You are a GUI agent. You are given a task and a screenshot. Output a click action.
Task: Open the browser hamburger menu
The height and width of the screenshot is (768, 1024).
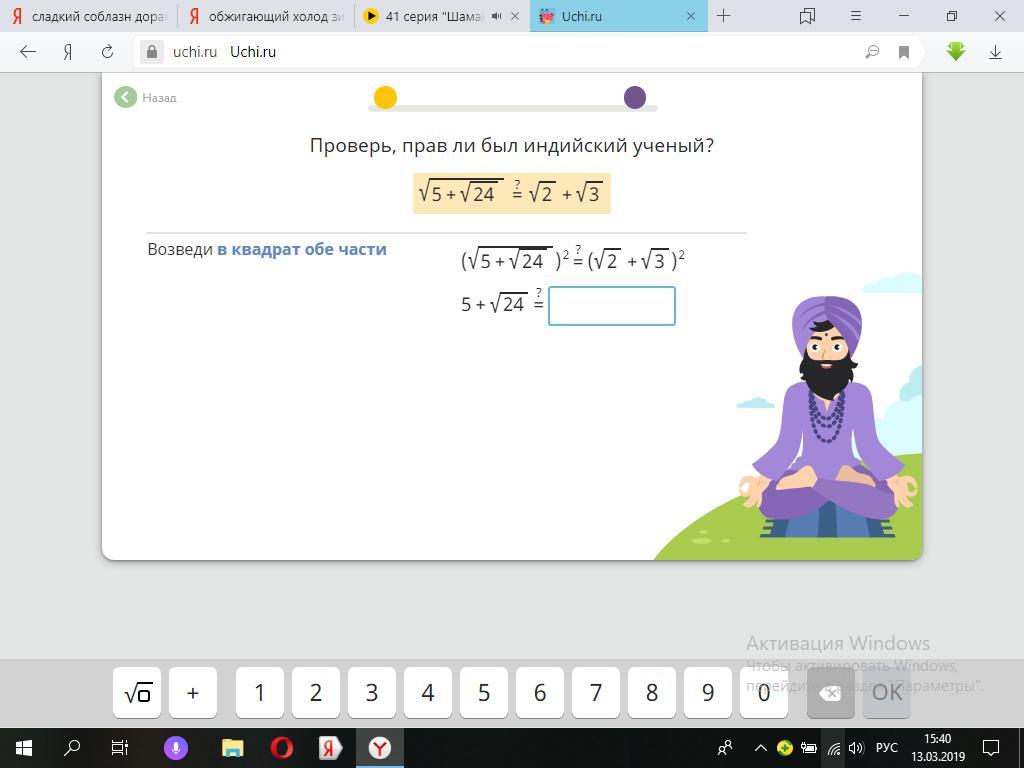(x=856, y=16)
